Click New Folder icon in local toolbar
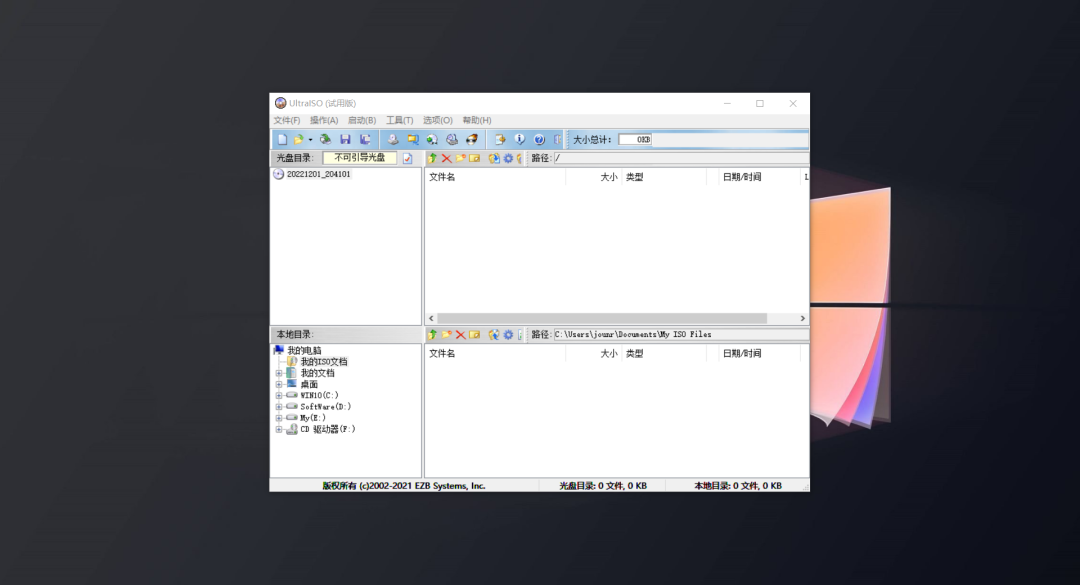The height and width of the screenshot is (585, 1080). (x=446, y=334)
